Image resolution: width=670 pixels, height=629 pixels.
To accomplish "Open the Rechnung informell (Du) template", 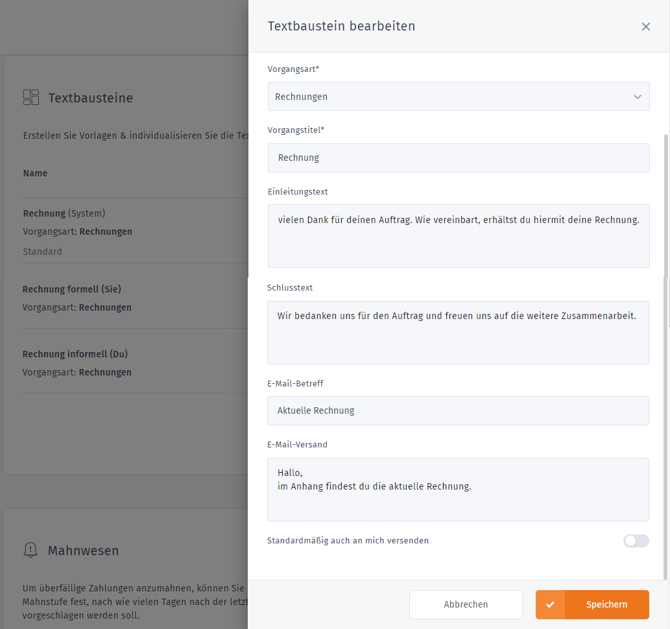I will click(75, 354).
